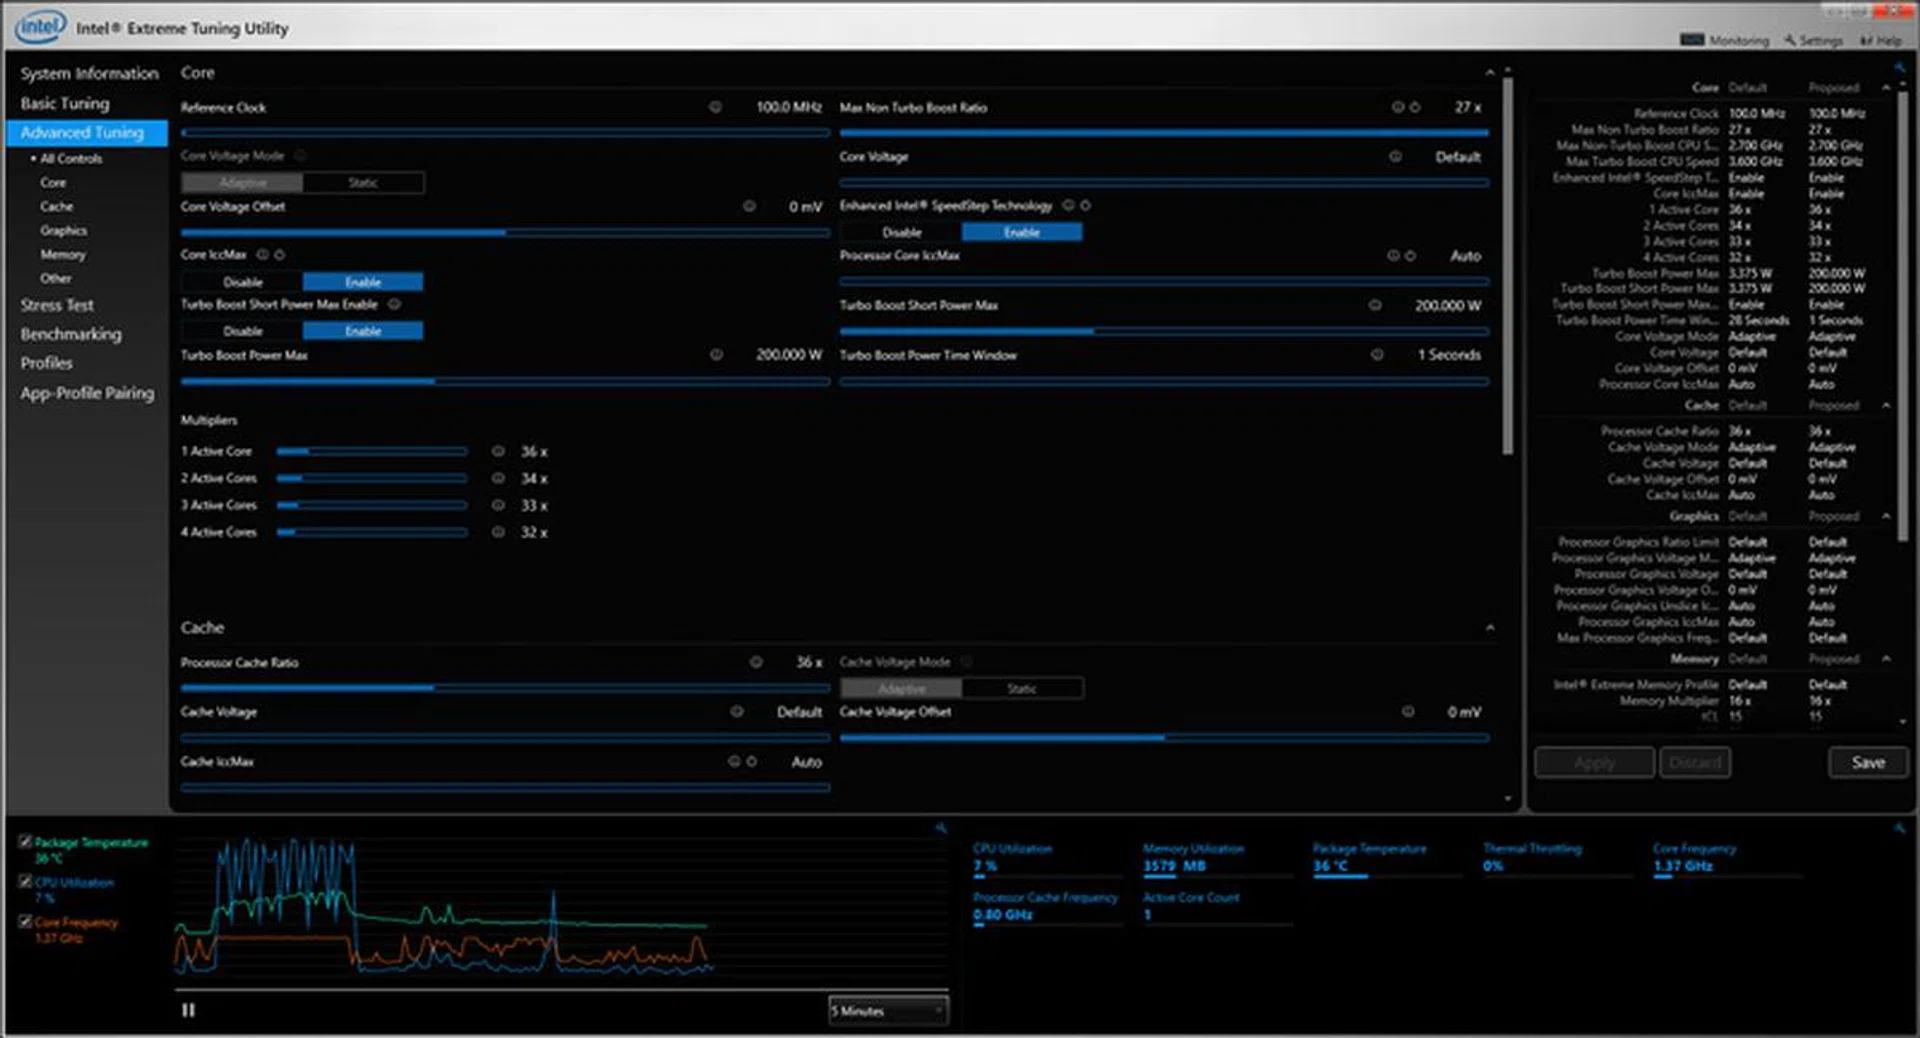Collapse the Core section

point(1489,71)
